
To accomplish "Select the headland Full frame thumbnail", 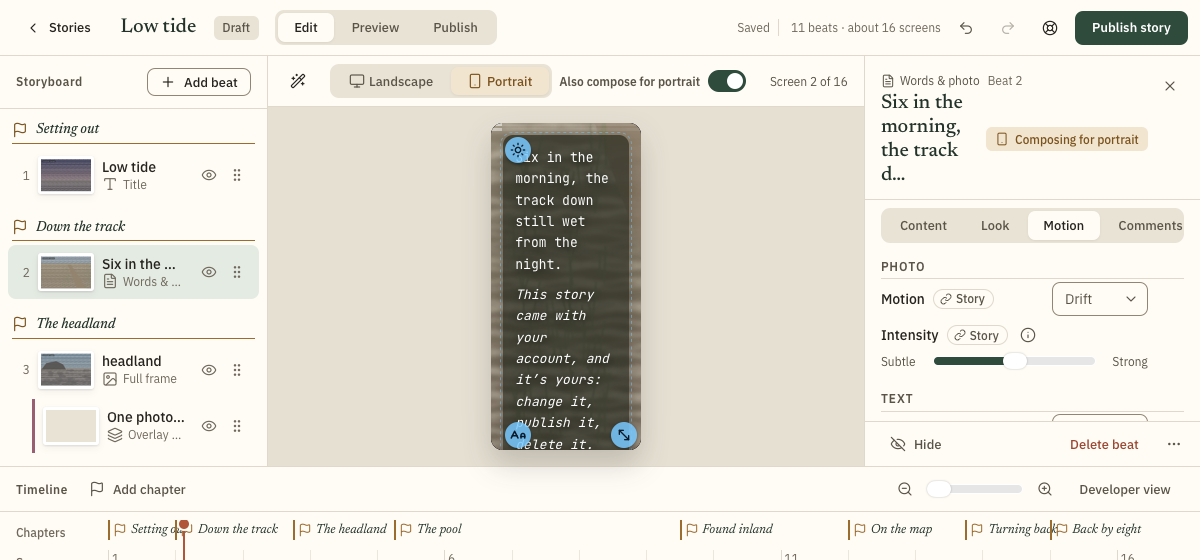I will click(x=66, y=370).
